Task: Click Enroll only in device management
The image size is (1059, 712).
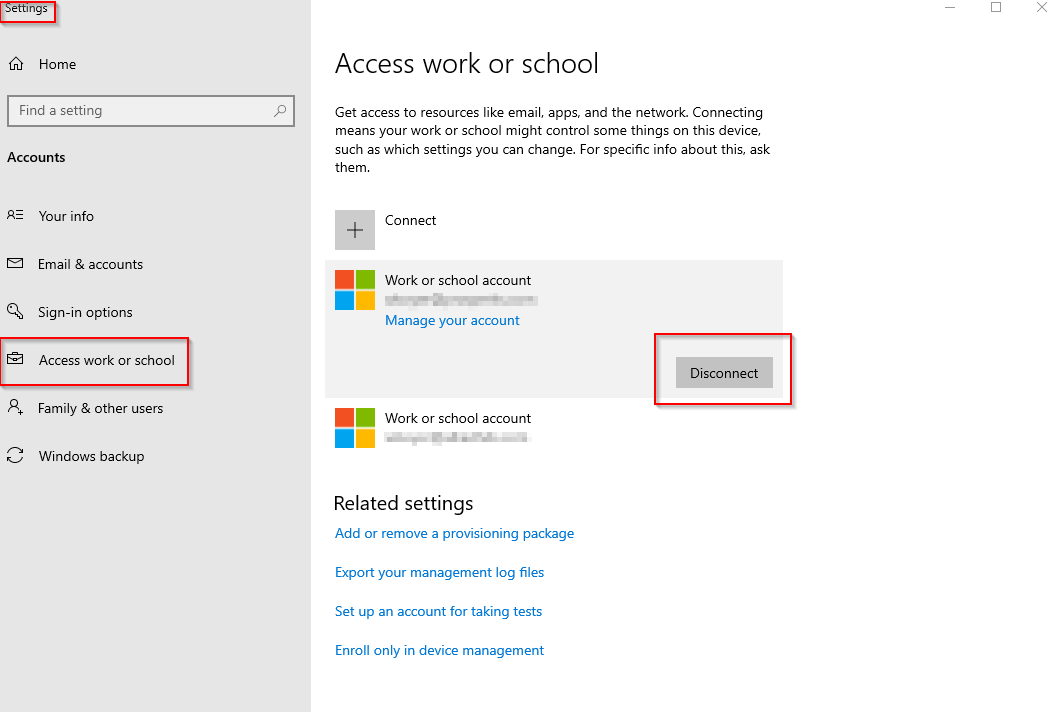Action: (440, 651)
